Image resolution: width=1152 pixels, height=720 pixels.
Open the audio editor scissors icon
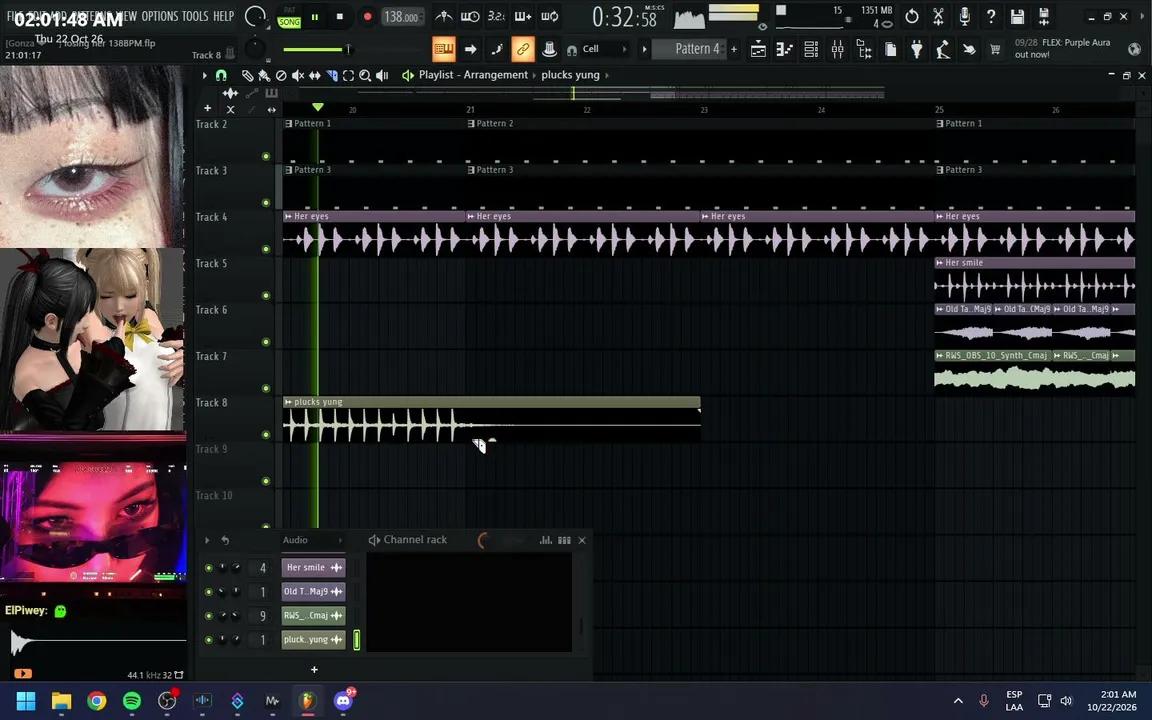coord(938,16)
